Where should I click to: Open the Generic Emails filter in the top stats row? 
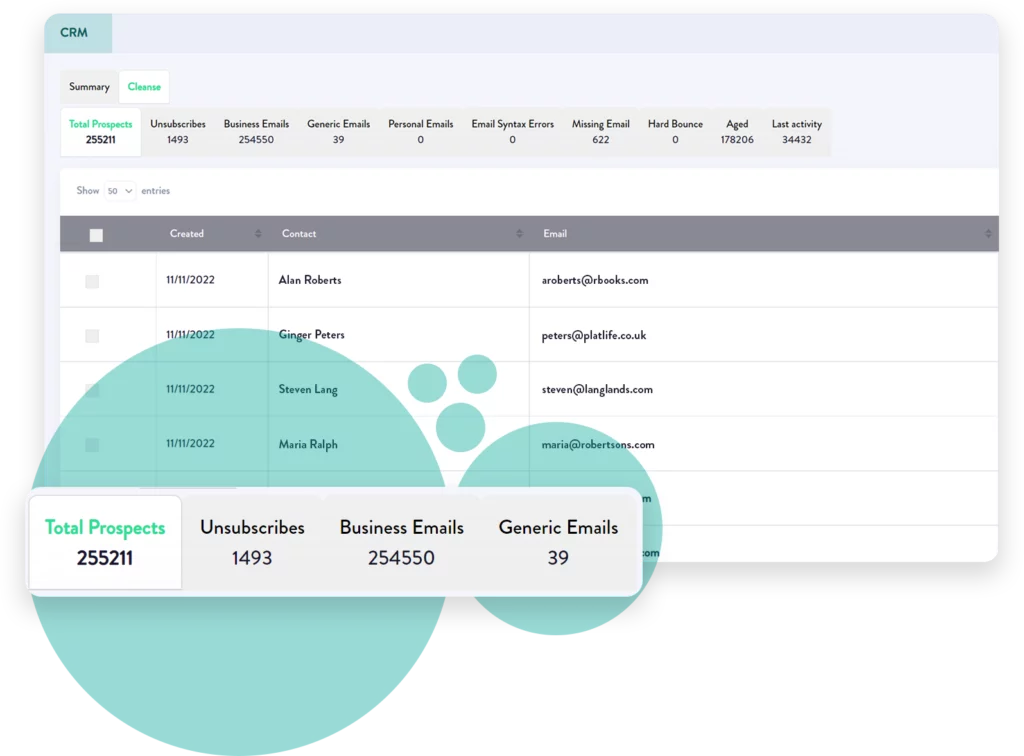click(338, 132)
